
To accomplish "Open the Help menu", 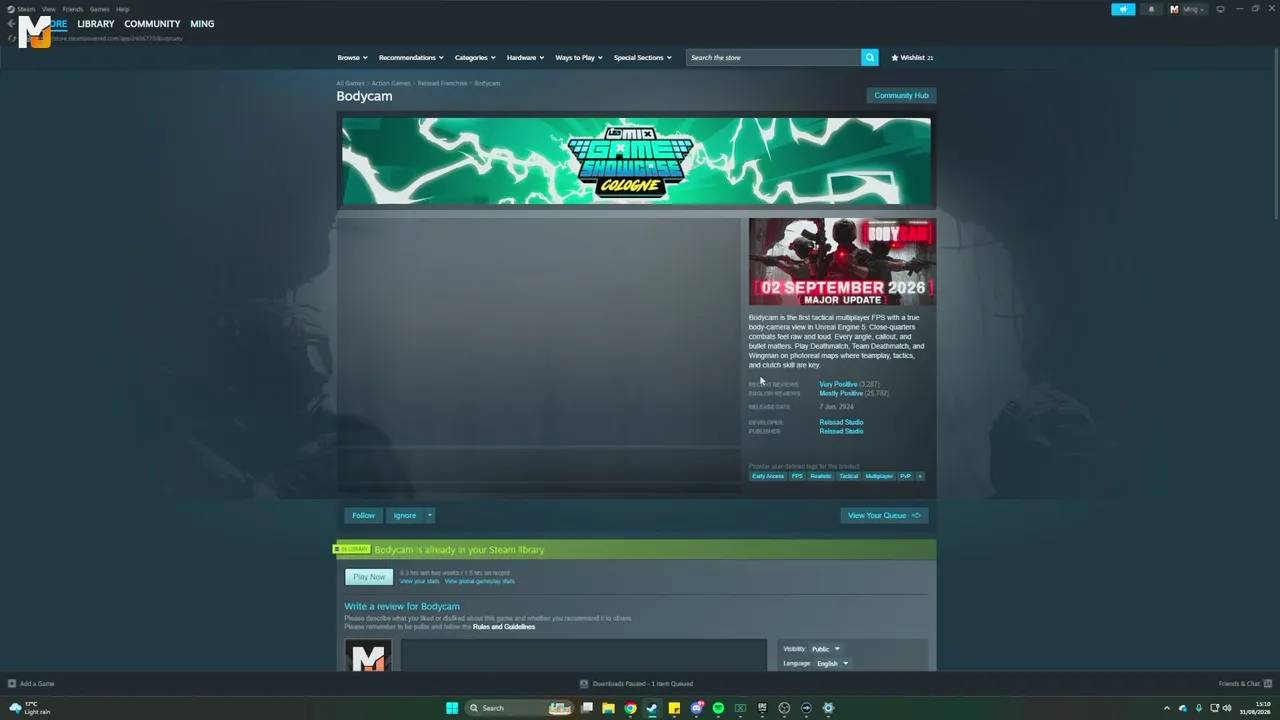I will pyautogui.click(x=122, y=9).
